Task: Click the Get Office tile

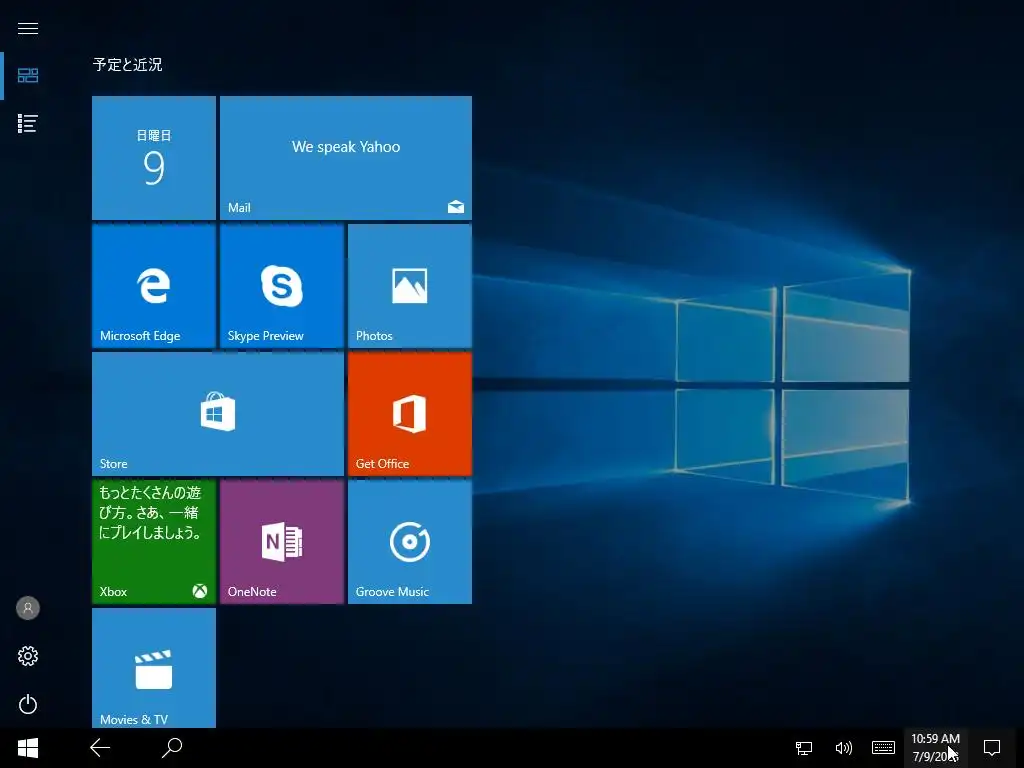Action: coord(410,414)
